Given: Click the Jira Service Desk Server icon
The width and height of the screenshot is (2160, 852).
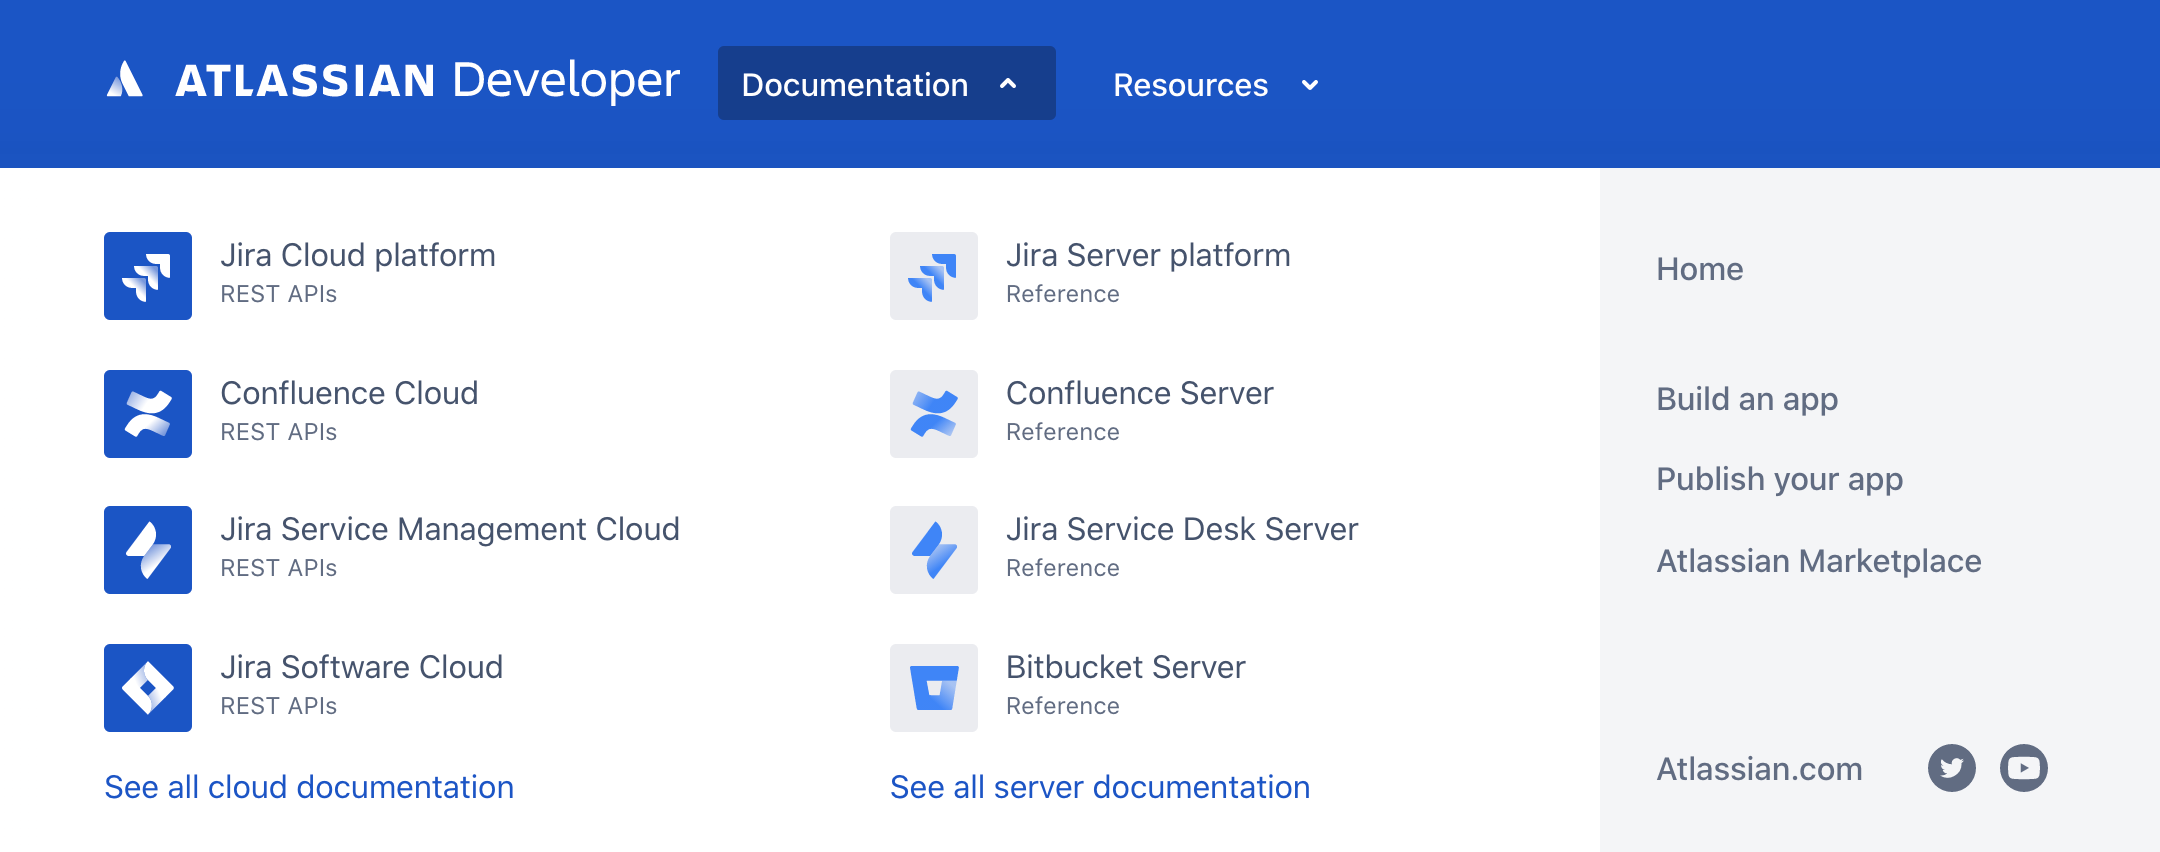Looking at the screenshot, I should [x=934, y=550].
